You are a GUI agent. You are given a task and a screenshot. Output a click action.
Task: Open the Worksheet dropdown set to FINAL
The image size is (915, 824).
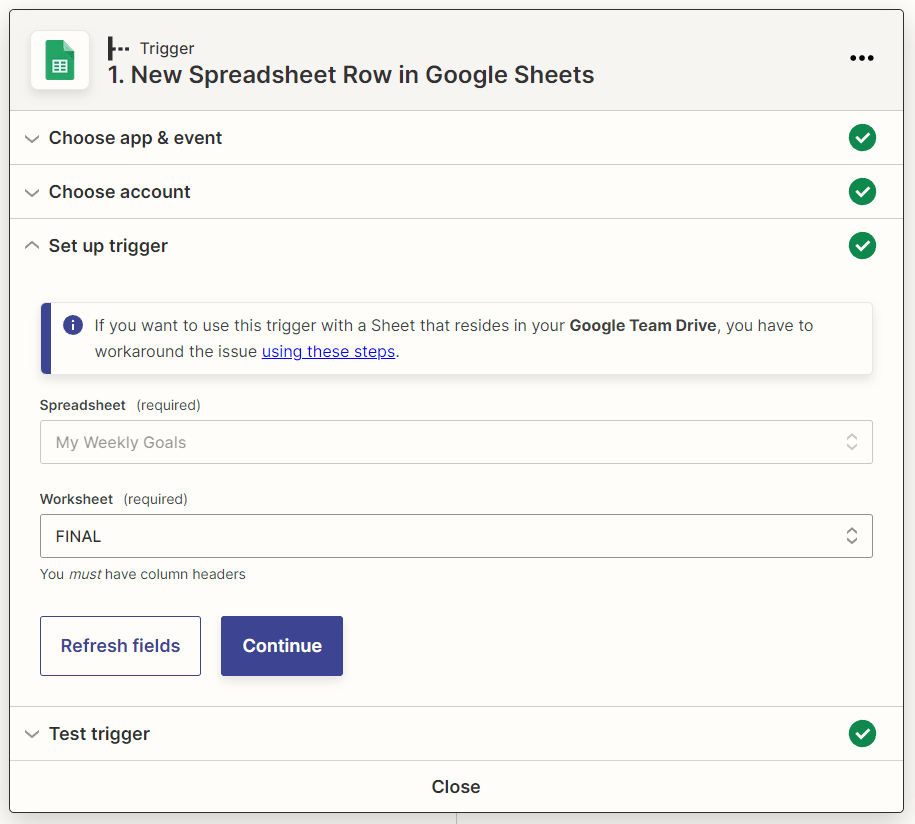pos(456,536)
